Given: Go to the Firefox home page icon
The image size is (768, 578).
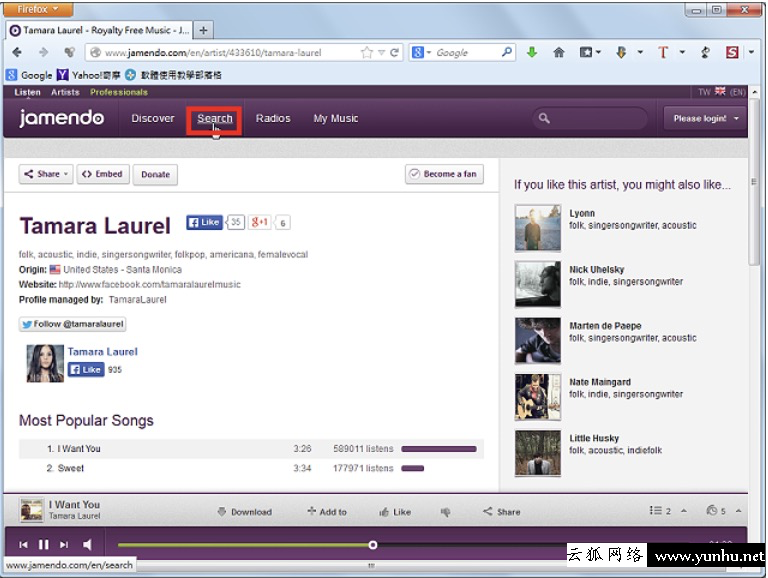Looking at the screenshot, I should click(558, 52).
